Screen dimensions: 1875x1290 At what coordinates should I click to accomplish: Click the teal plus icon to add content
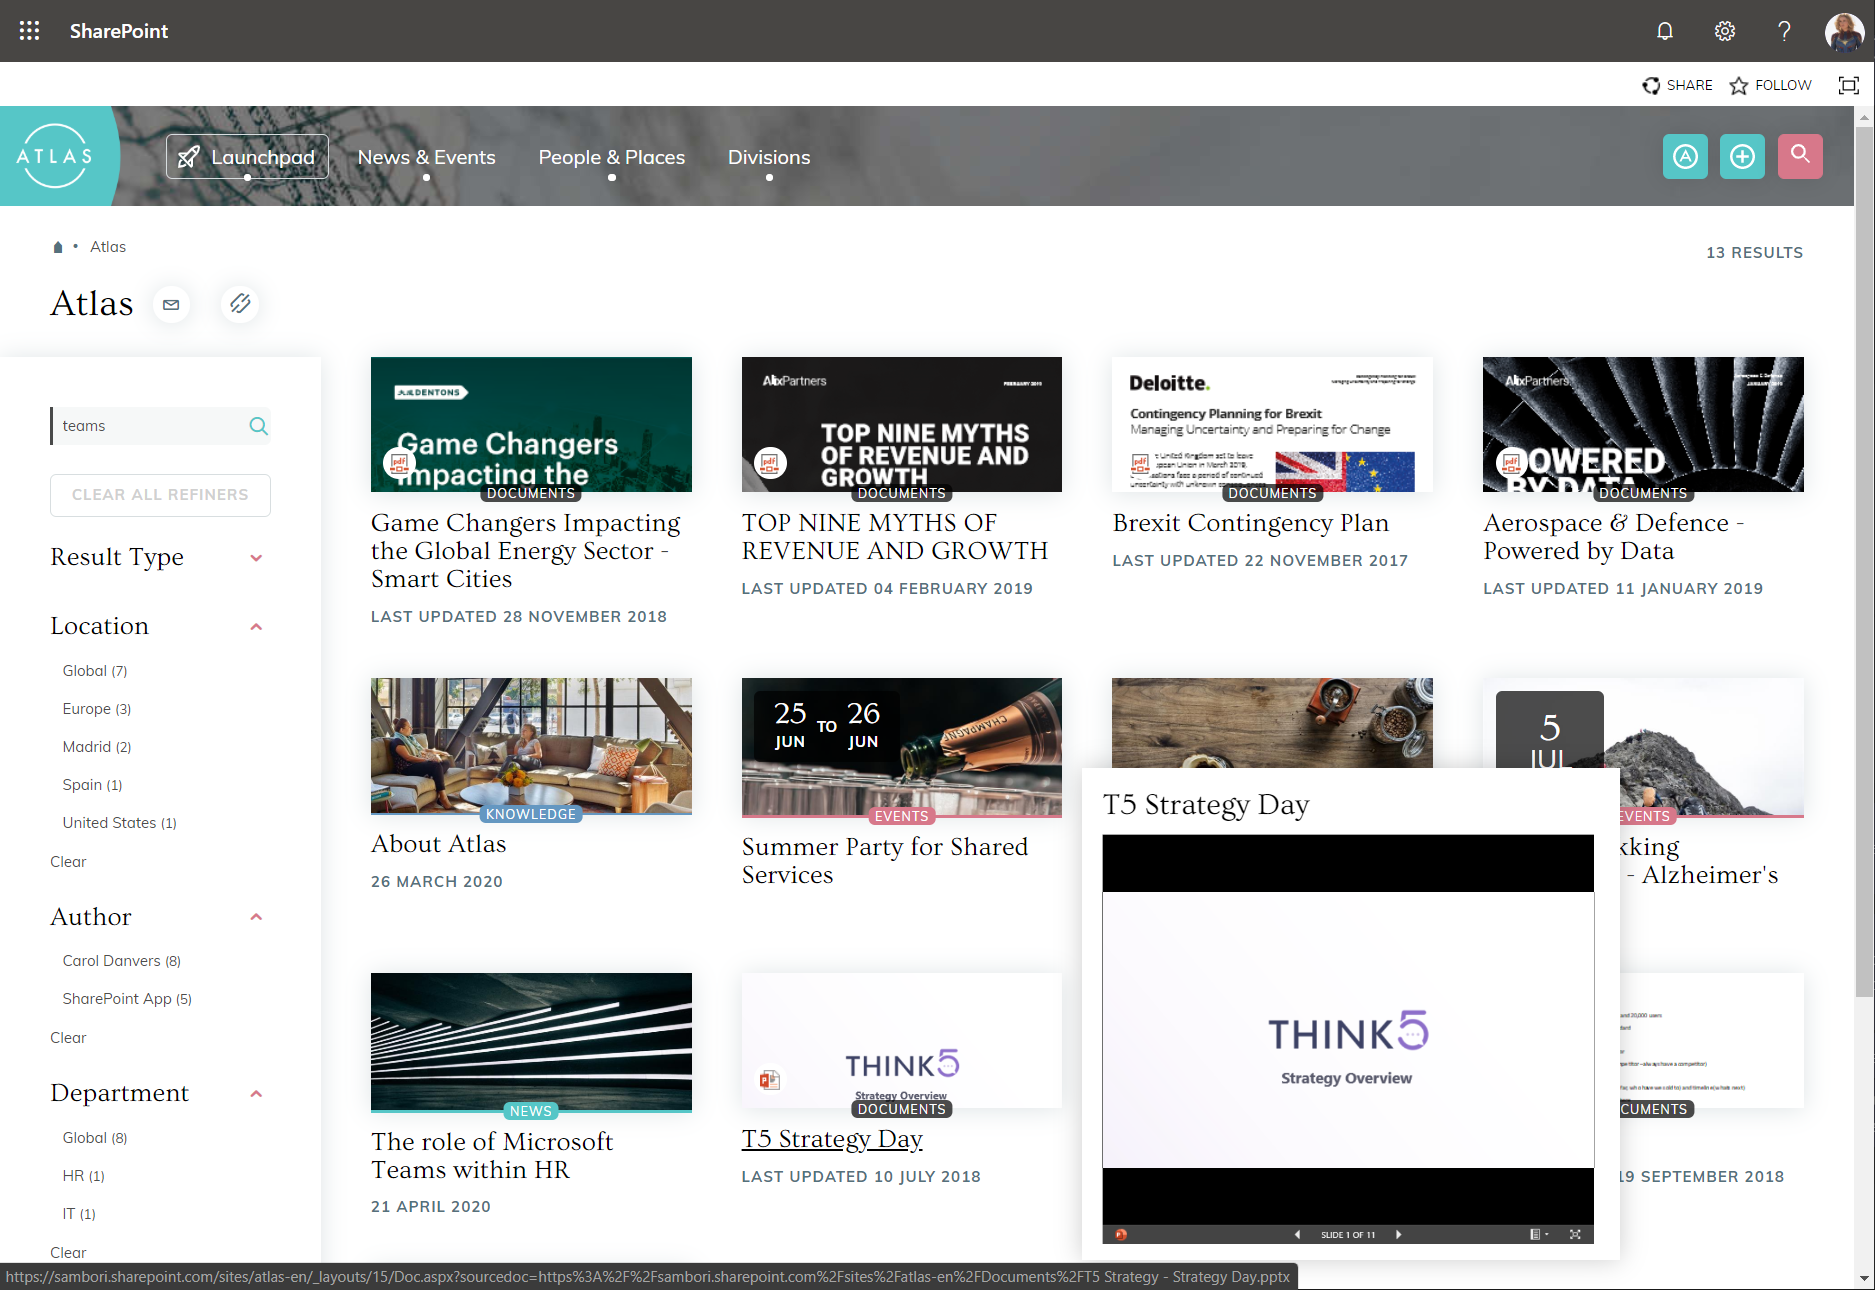(1742, 156)
